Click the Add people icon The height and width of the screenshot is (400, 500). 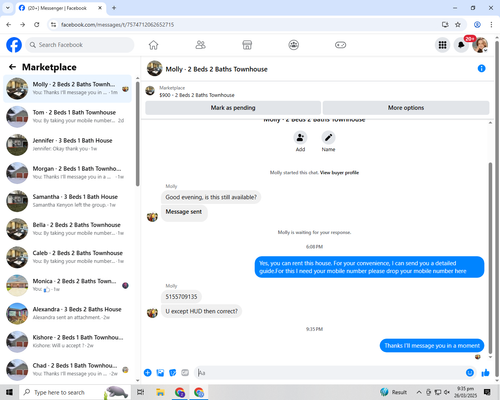[x=300, y=137]
